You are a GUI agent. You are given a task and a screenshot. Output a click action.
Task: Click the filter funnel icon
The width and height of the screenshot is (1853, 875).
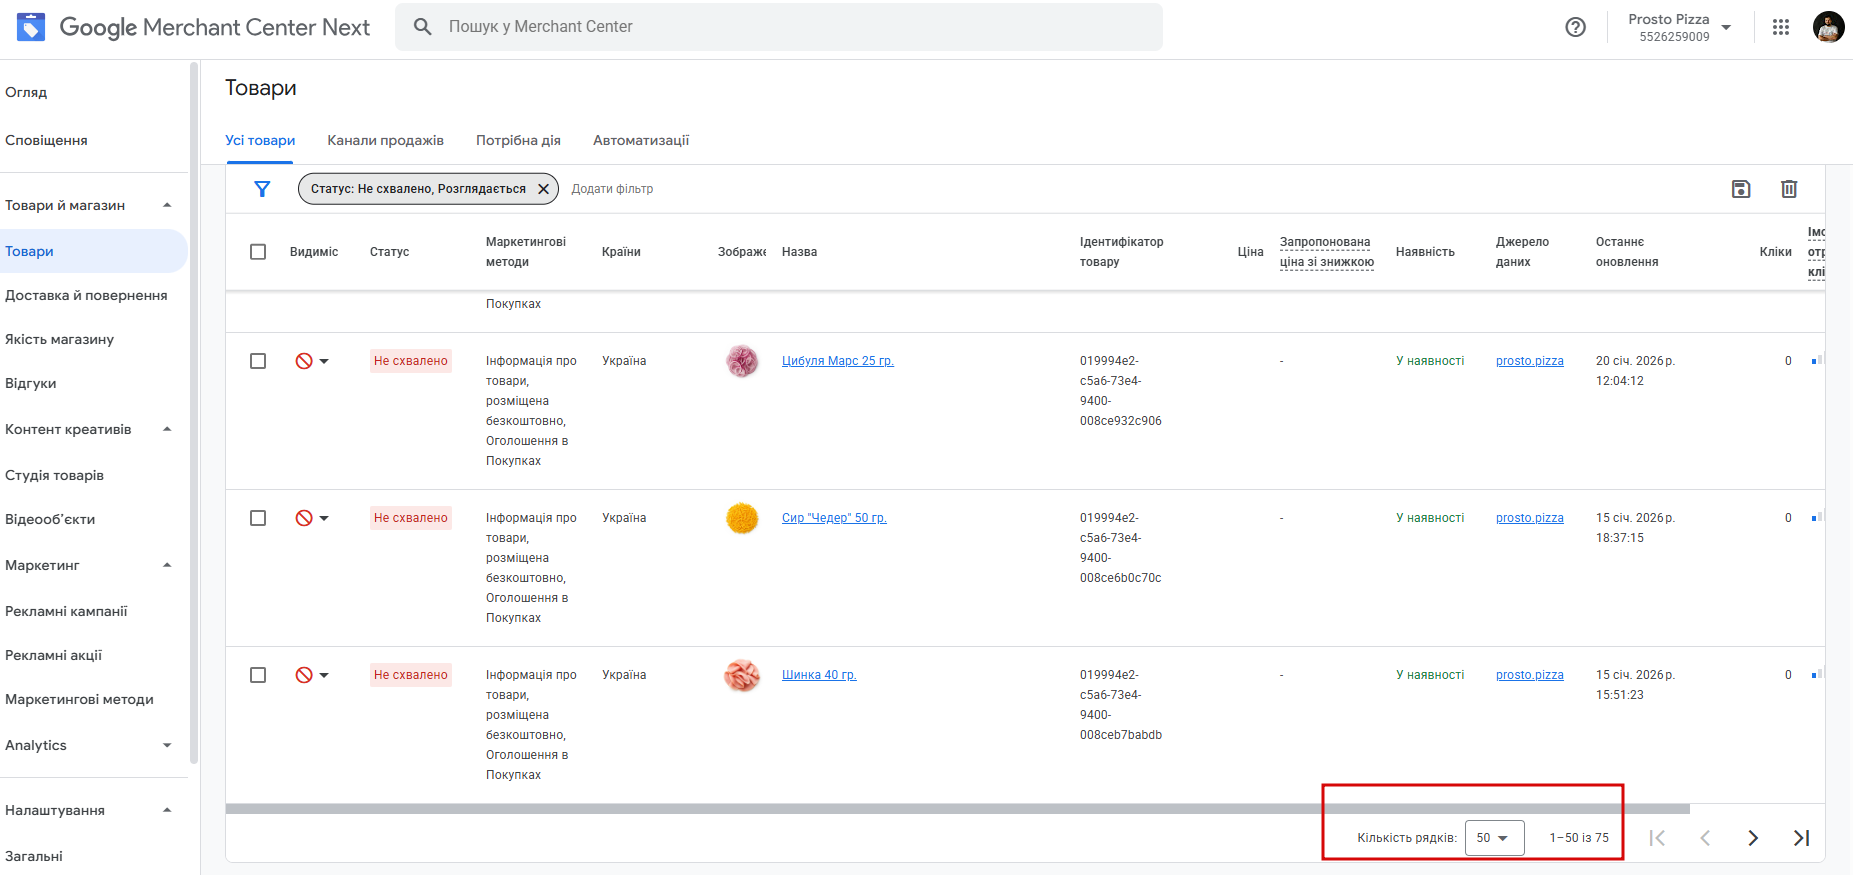point(262,189)
